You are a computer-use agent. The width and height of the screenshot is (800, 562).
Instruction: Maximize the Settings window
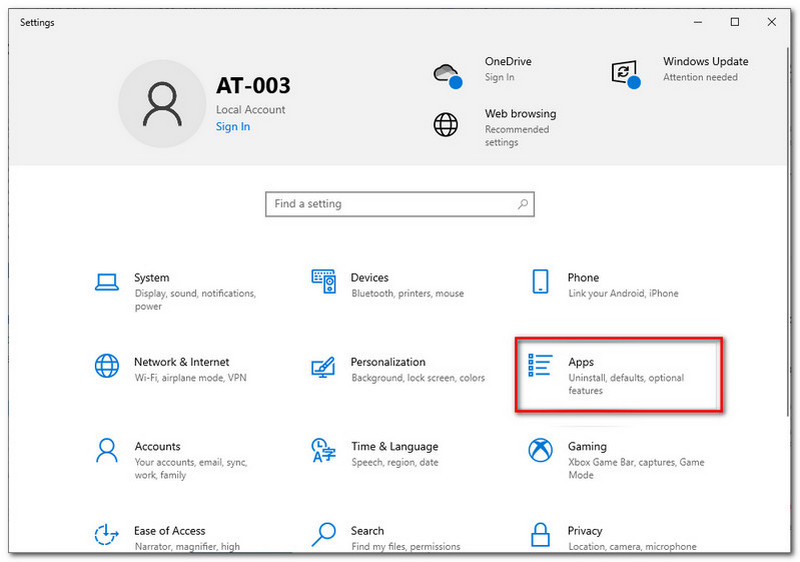coord(735,22)
